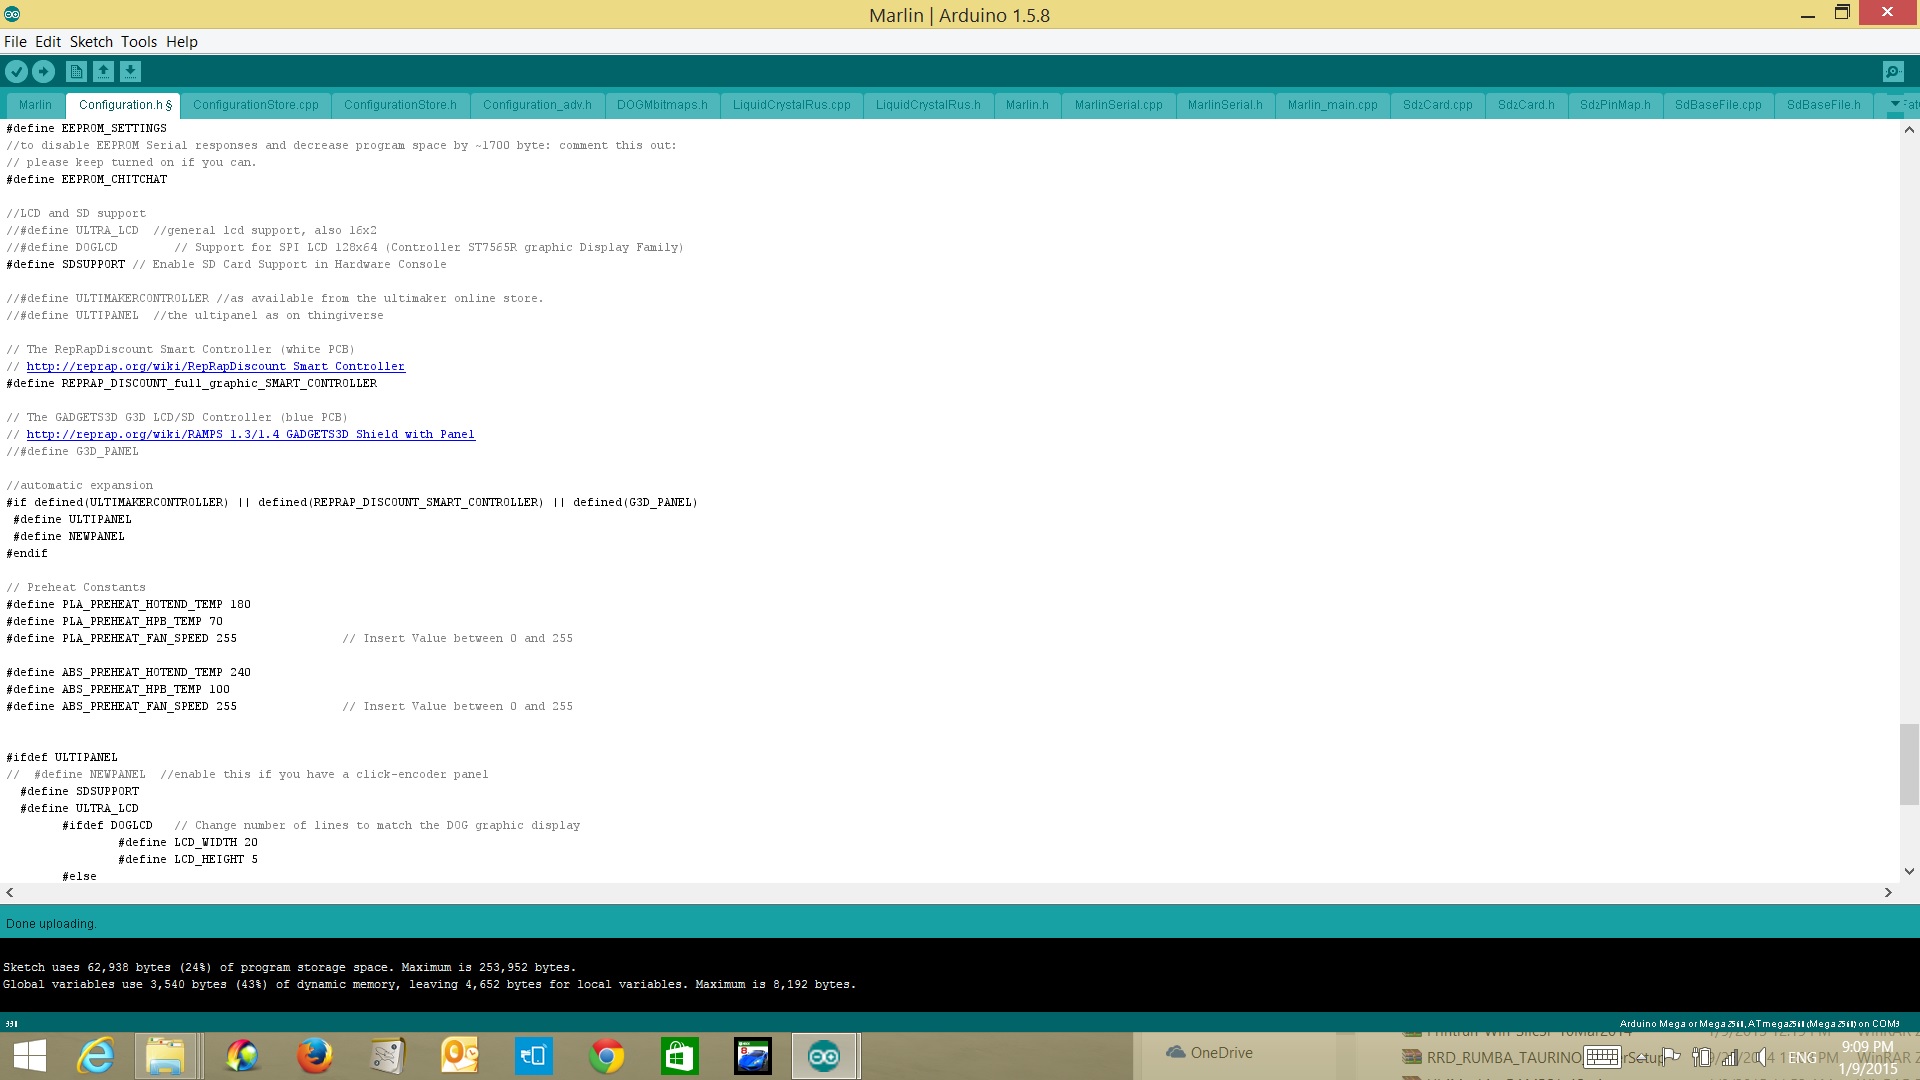
Task: Expand the tab list dropdown arrow
Action: 1895,104
